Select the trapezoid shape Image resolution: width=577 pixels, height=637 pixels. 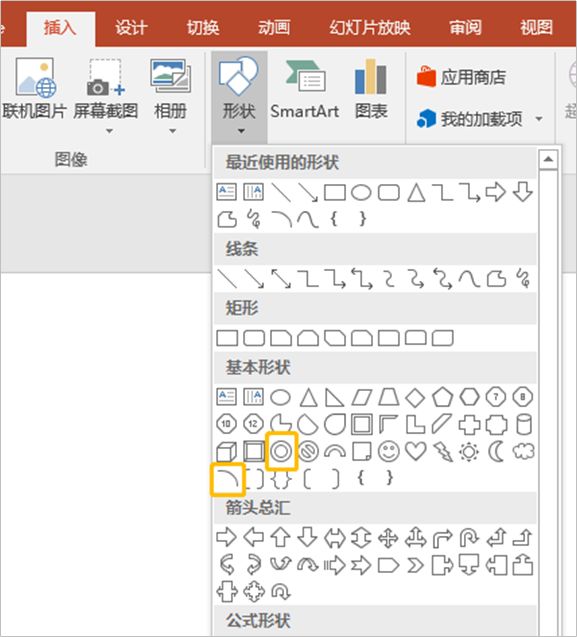pos(388,397)
